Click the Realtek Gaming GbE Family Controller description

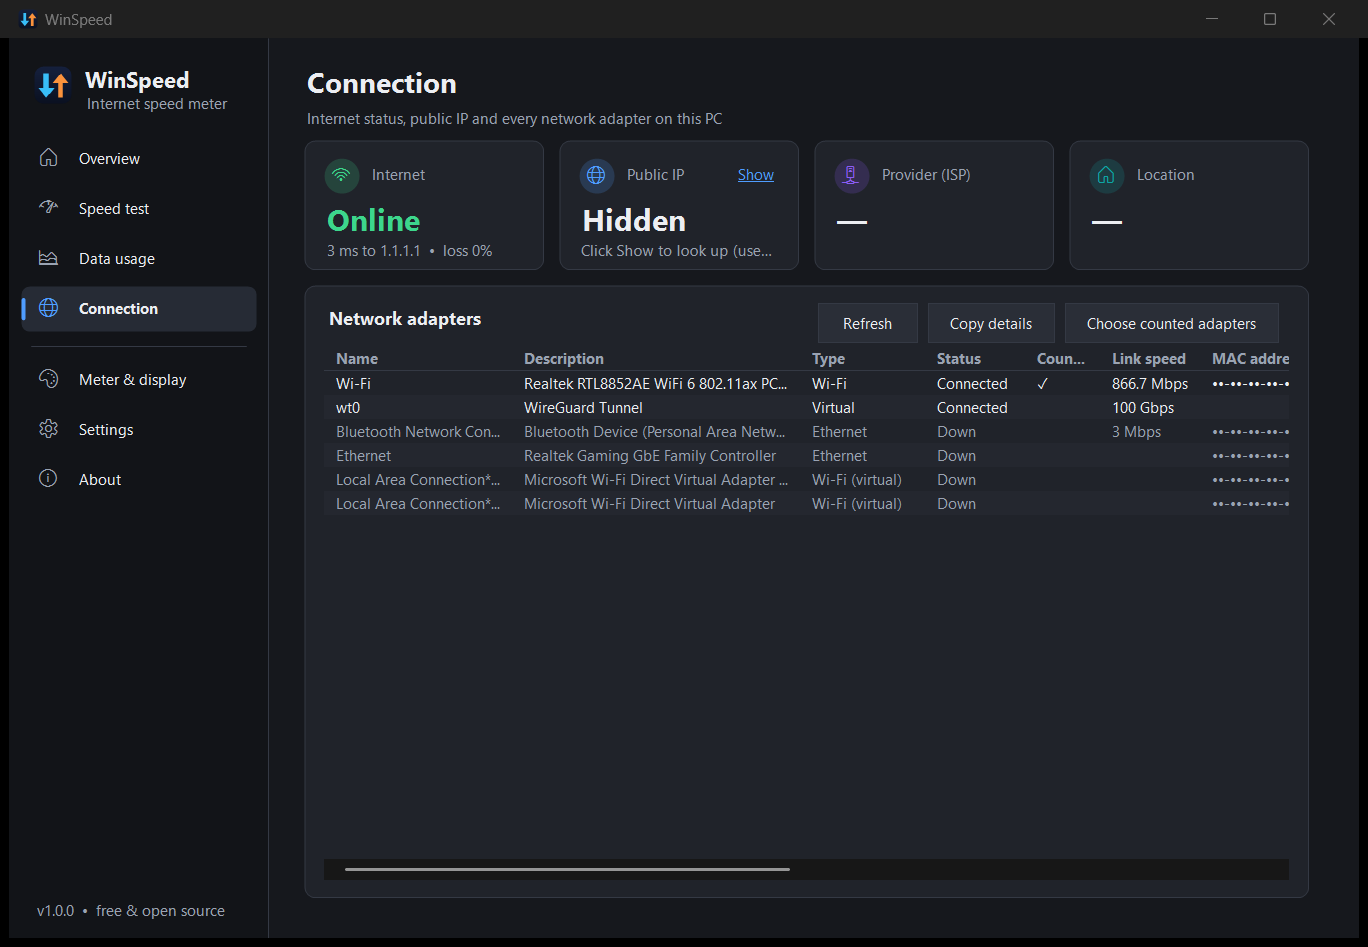pos(650,456)
